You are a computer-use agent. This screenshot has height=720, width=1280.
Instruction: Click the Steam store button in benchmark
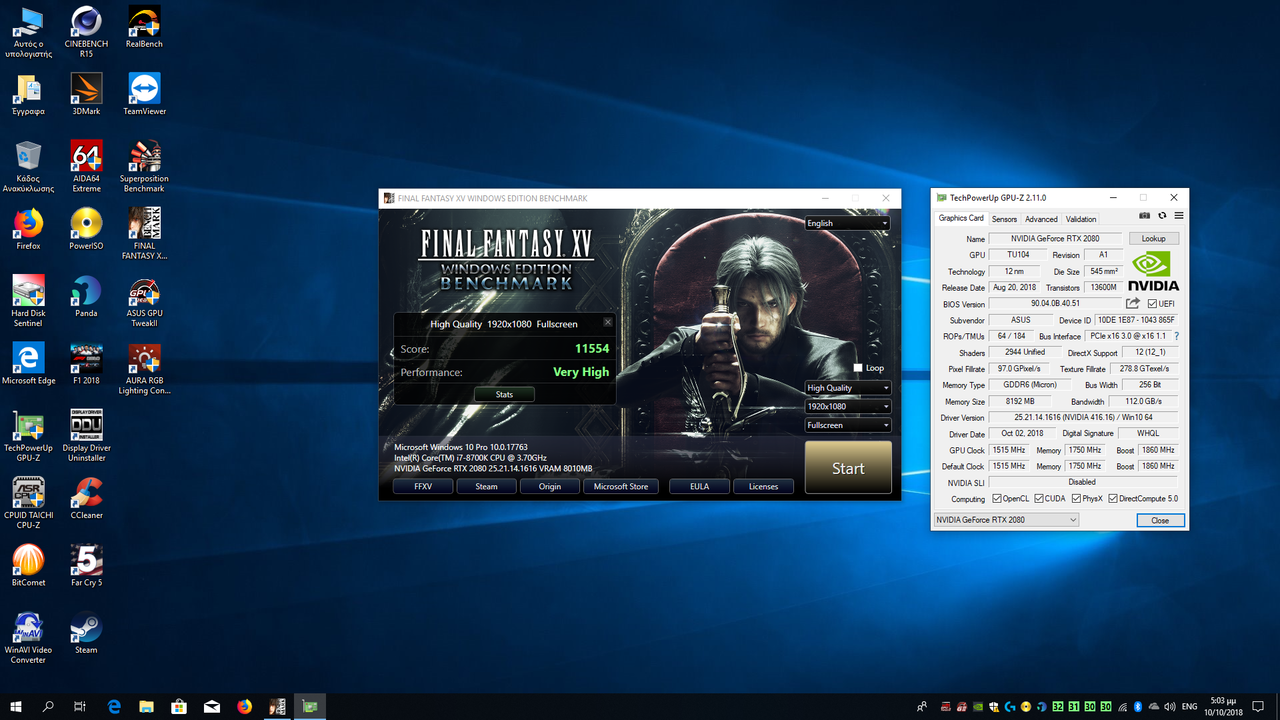point(486,487)
